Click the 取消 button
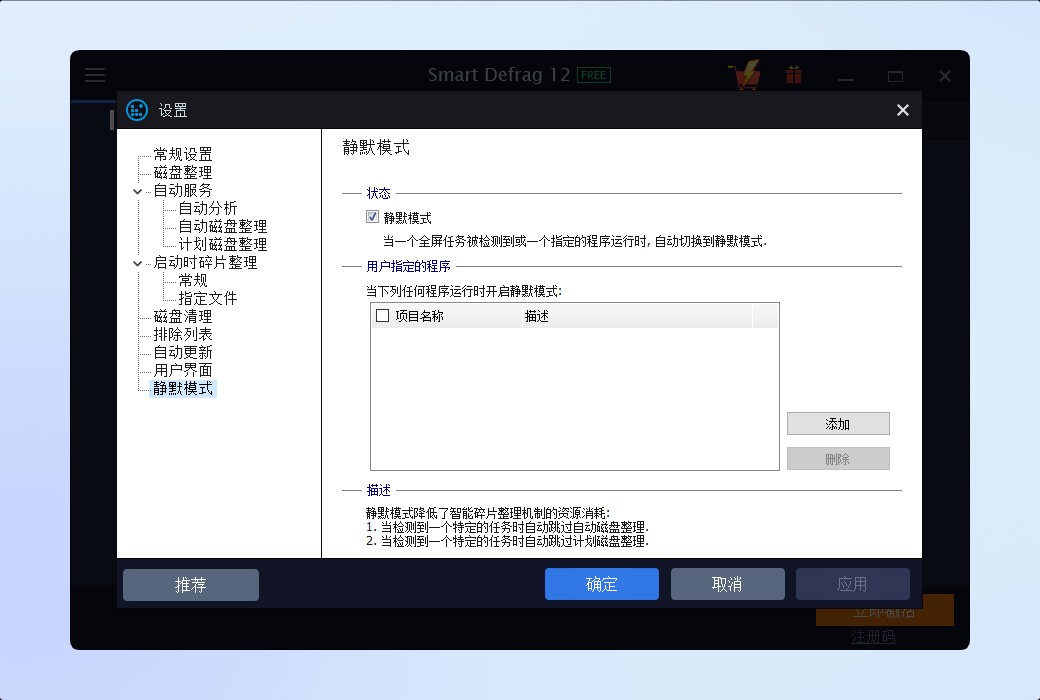The height and width of the screenshot is (700, 1040). click(x=728, y=584)
